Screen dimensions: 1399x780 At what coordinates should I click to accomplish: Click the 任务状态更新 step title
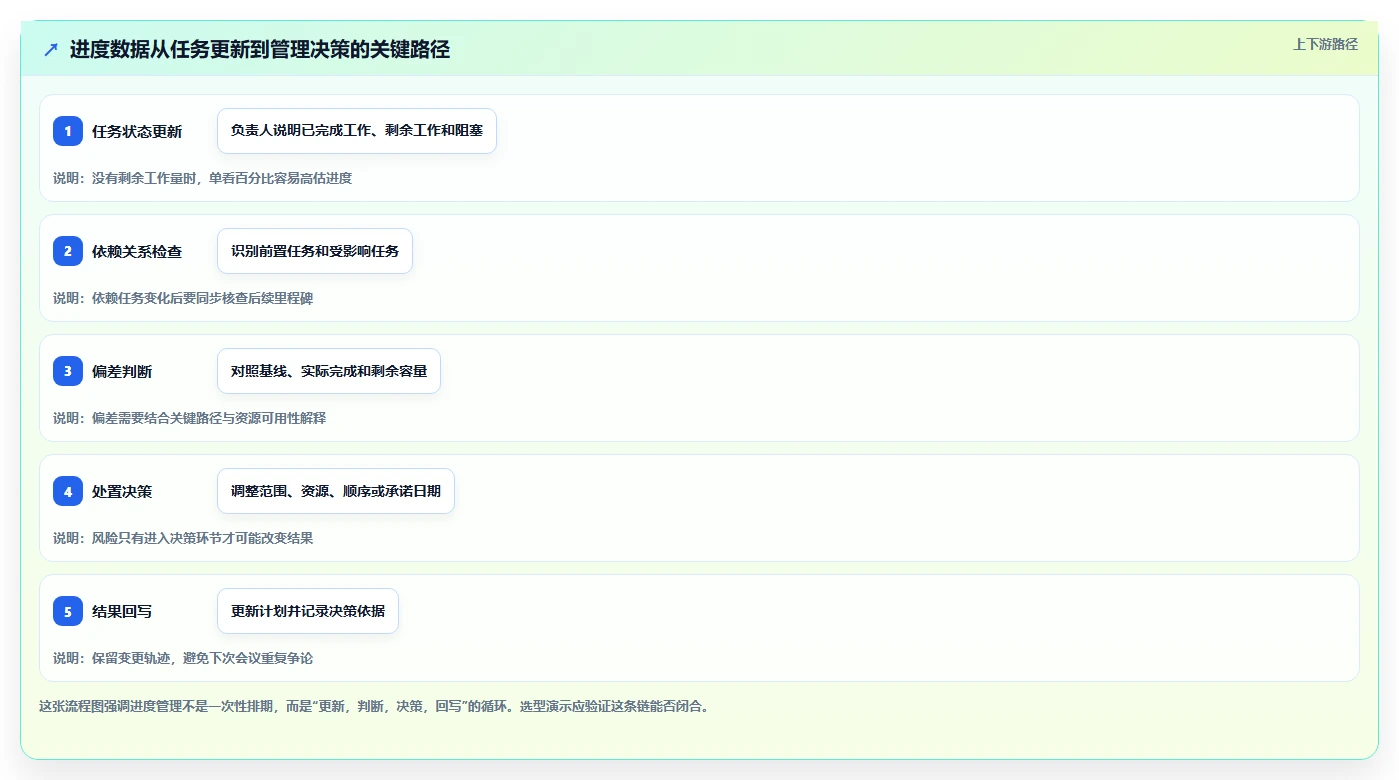click(137, 131)
